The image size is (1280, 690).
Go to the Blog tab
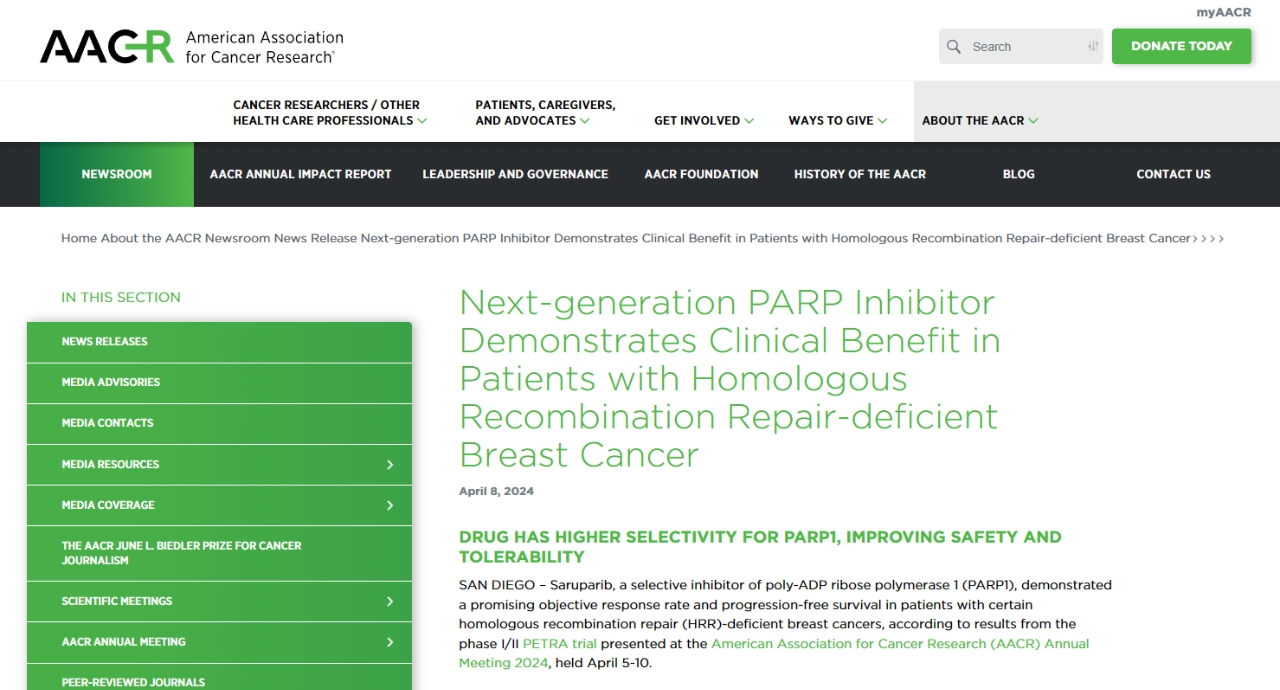1018,174
